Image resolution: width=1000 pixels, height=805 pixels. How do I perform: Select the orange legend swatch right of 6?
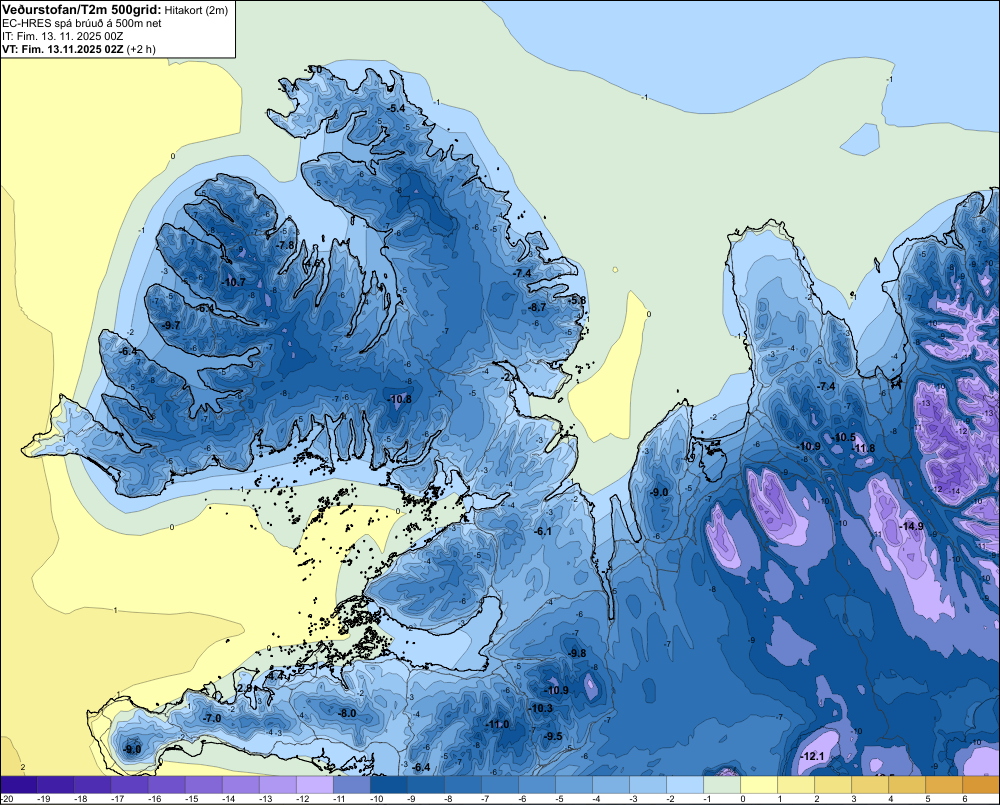point(981,785)
